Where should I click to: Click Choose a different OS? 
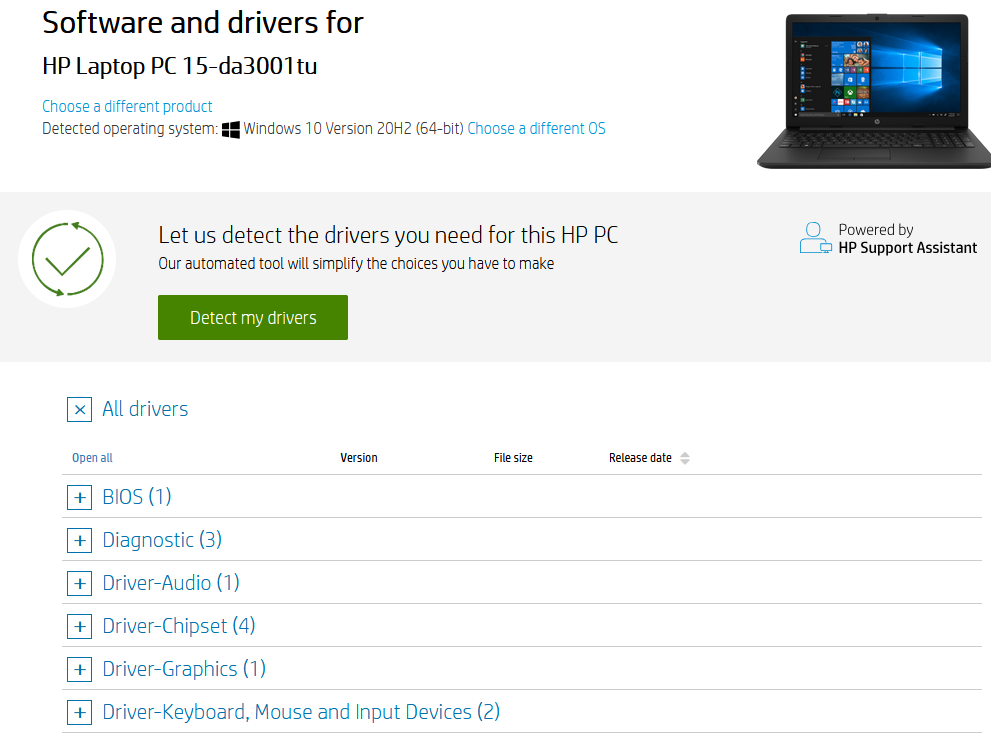pyautogui.click(x=536, y=128)
